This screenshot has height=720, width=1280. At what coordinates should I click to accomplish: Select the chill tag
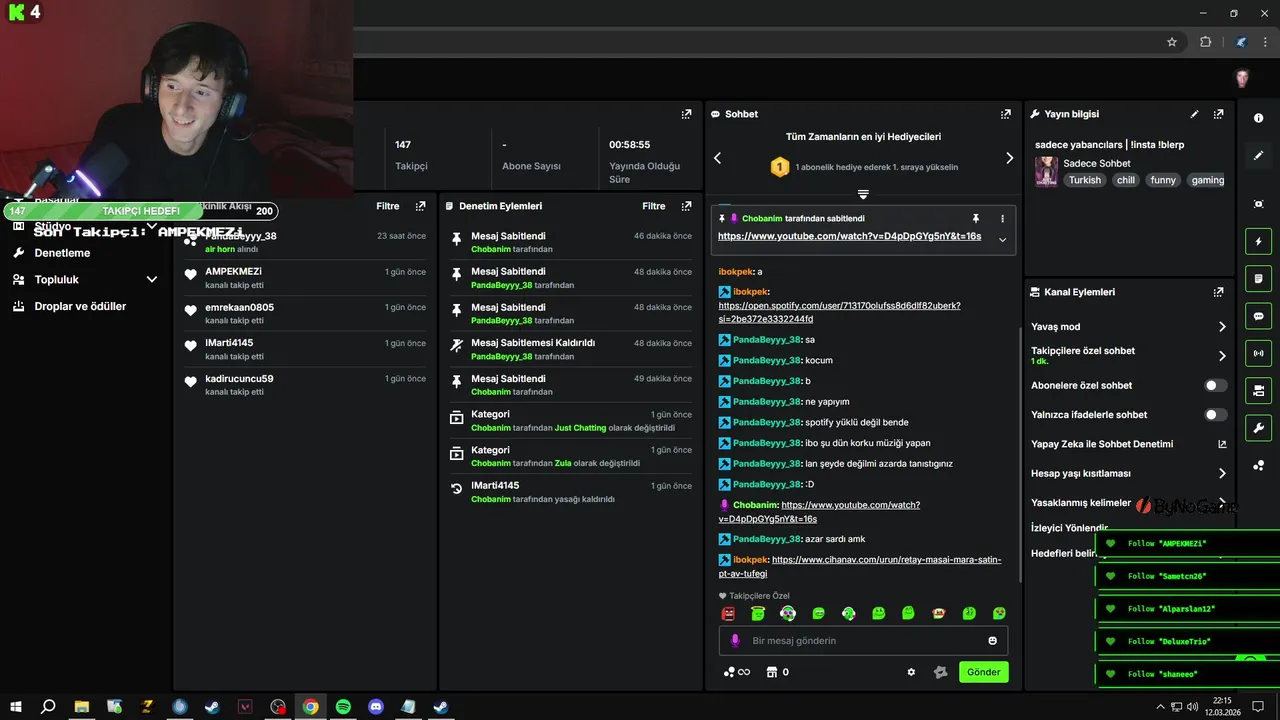coord(1126,180)
